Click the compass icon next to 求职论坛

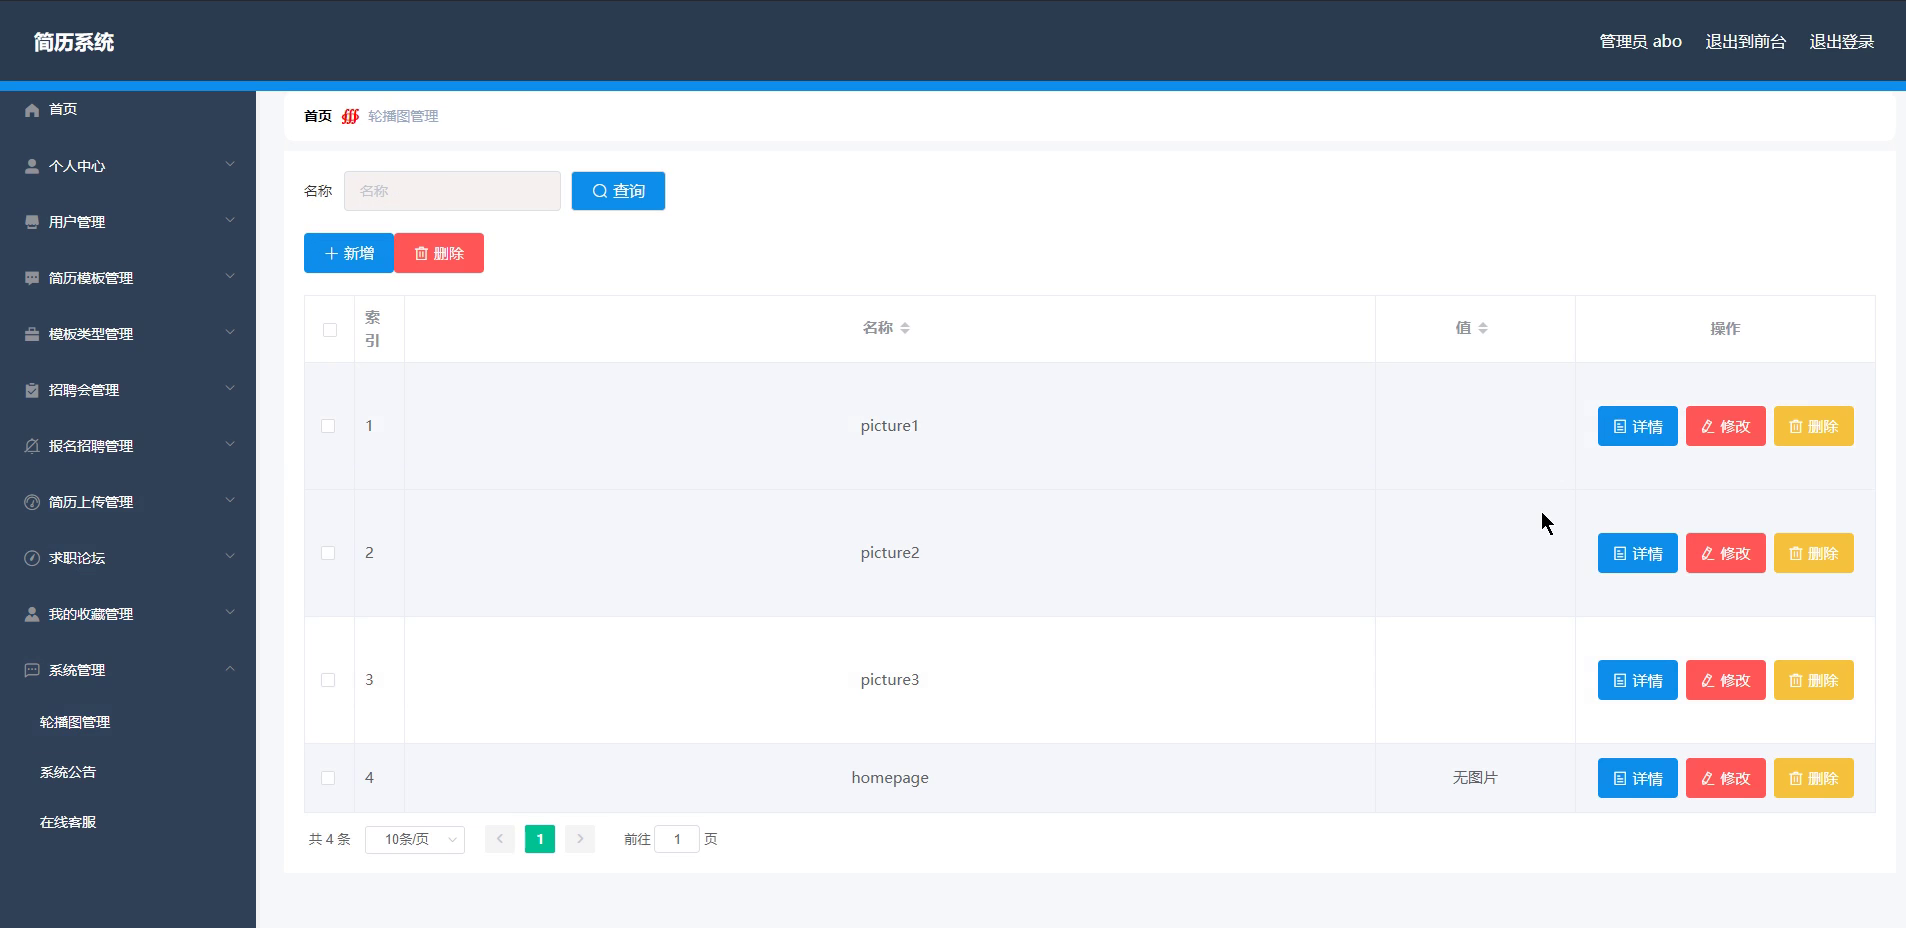32,558
